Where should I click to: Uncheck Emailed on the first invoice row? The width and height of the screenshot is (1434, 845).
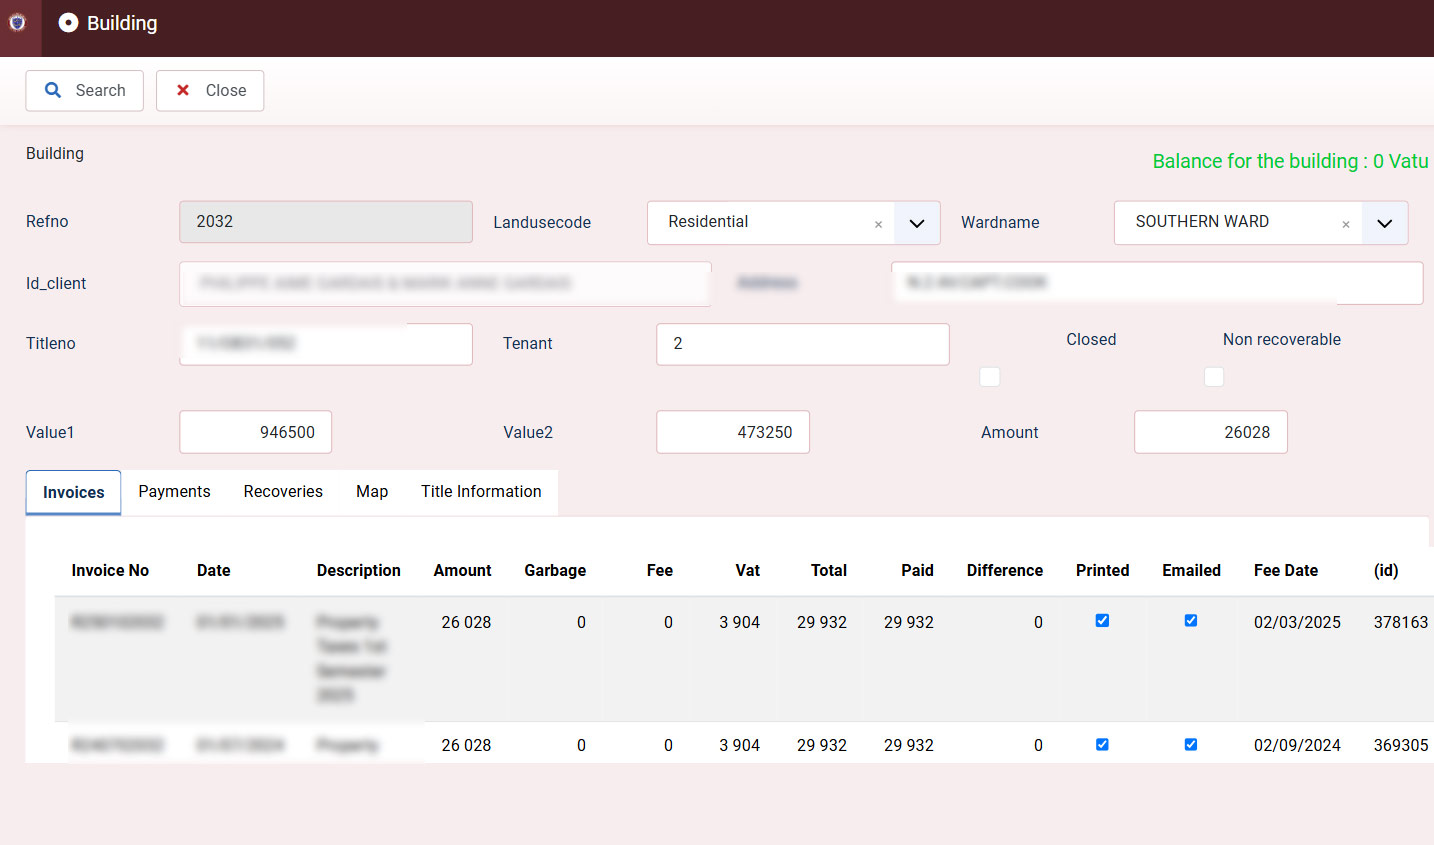1190,620
